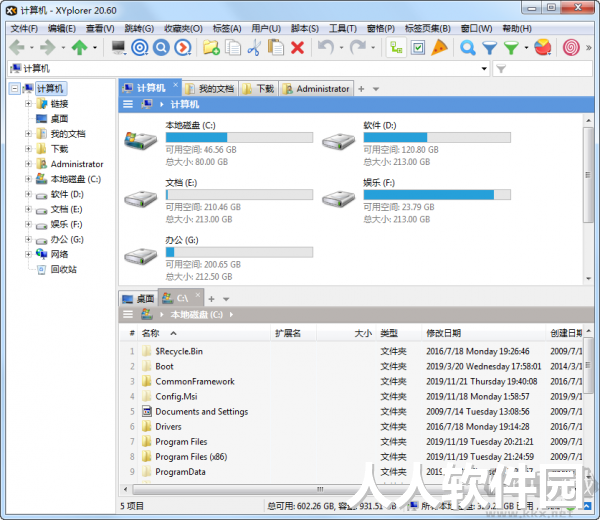Open the address bar dropdown arrow

coord(484,69)
